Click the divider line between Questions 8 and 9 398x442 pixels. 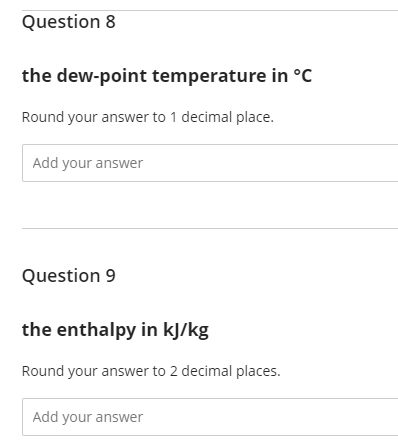point(210,229)
